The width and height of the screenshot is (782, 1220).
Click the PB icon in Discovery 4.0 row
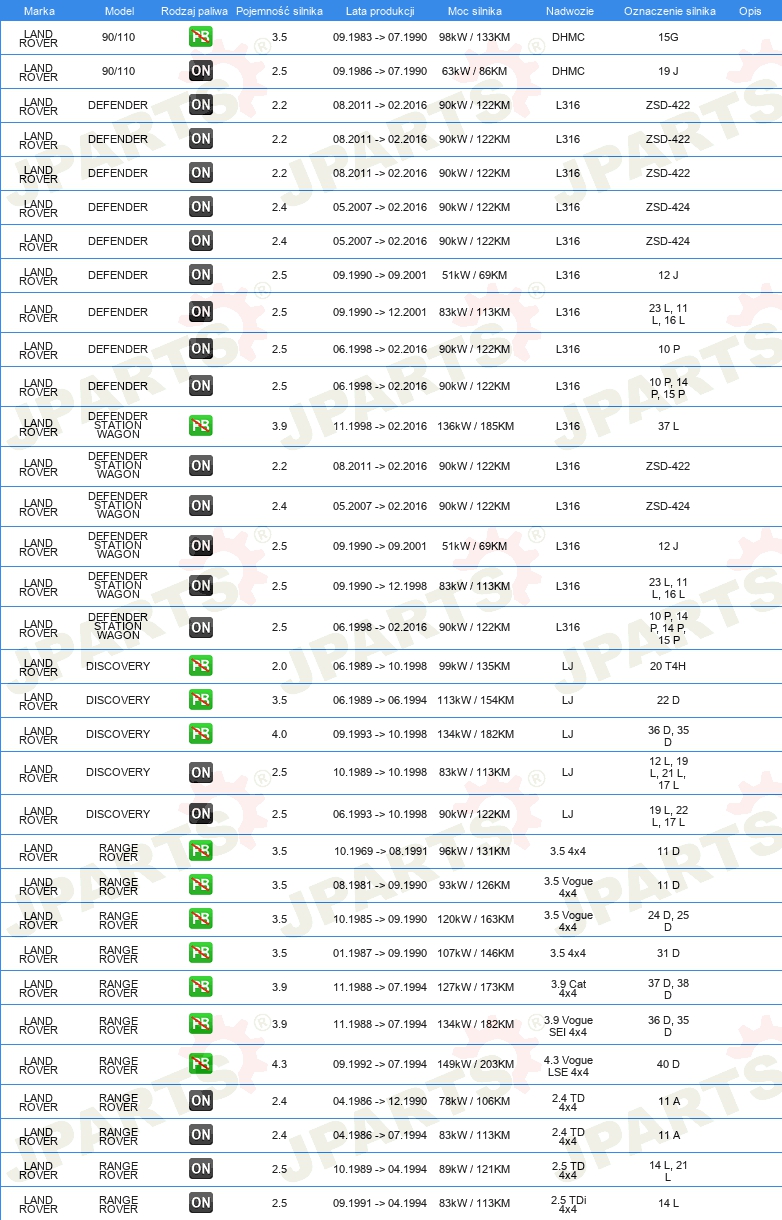[201, 734]
